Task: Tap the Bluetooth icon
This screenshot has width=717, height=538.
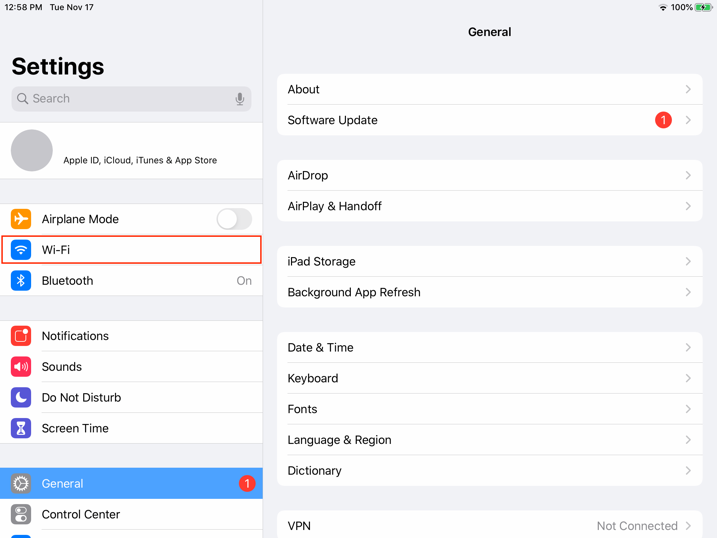Action: (21, 281)
